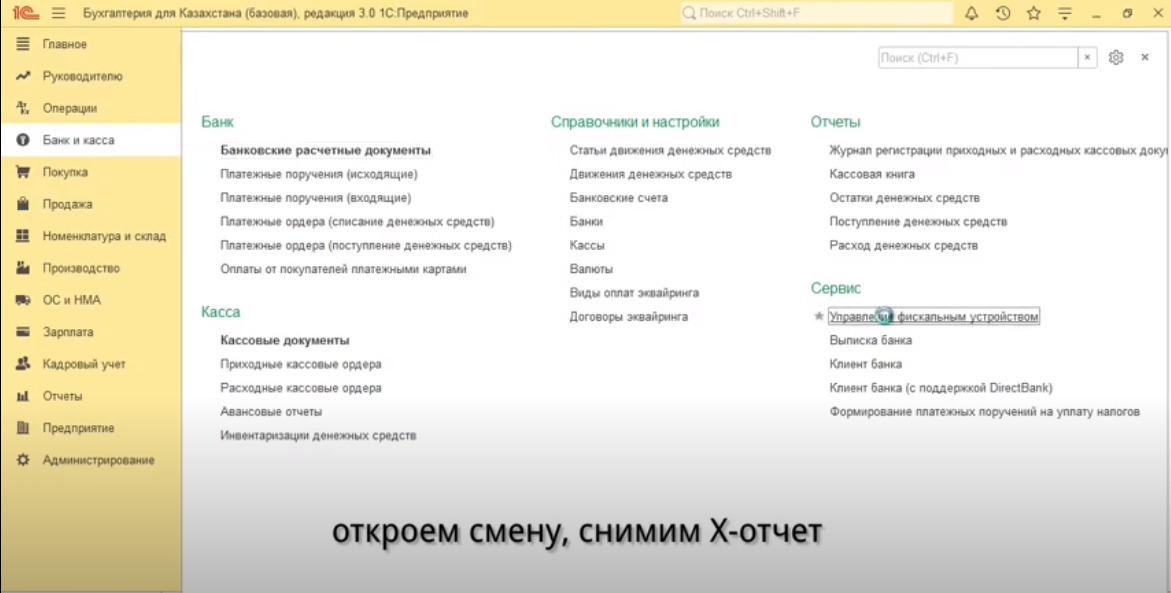The width and height of the screenshot is (1171, 593).
Task: Open Управление фискальным устройством
Action: tap(934, 317)
